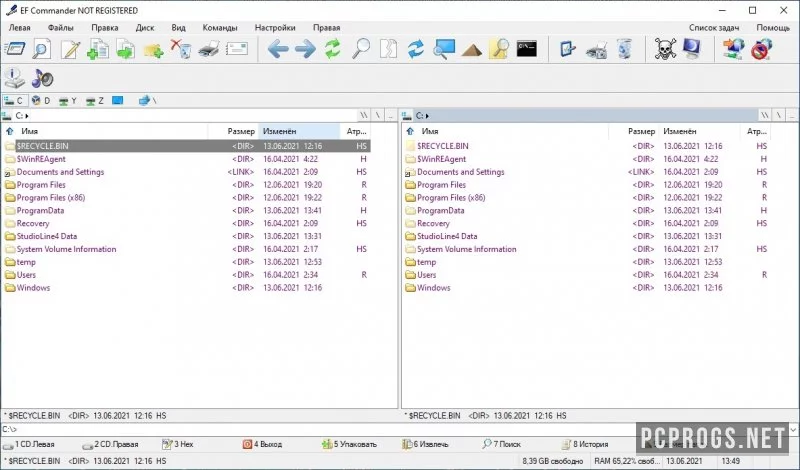Click the move files green arrow icon
This screenshot has height=470, width=800.
125,50
